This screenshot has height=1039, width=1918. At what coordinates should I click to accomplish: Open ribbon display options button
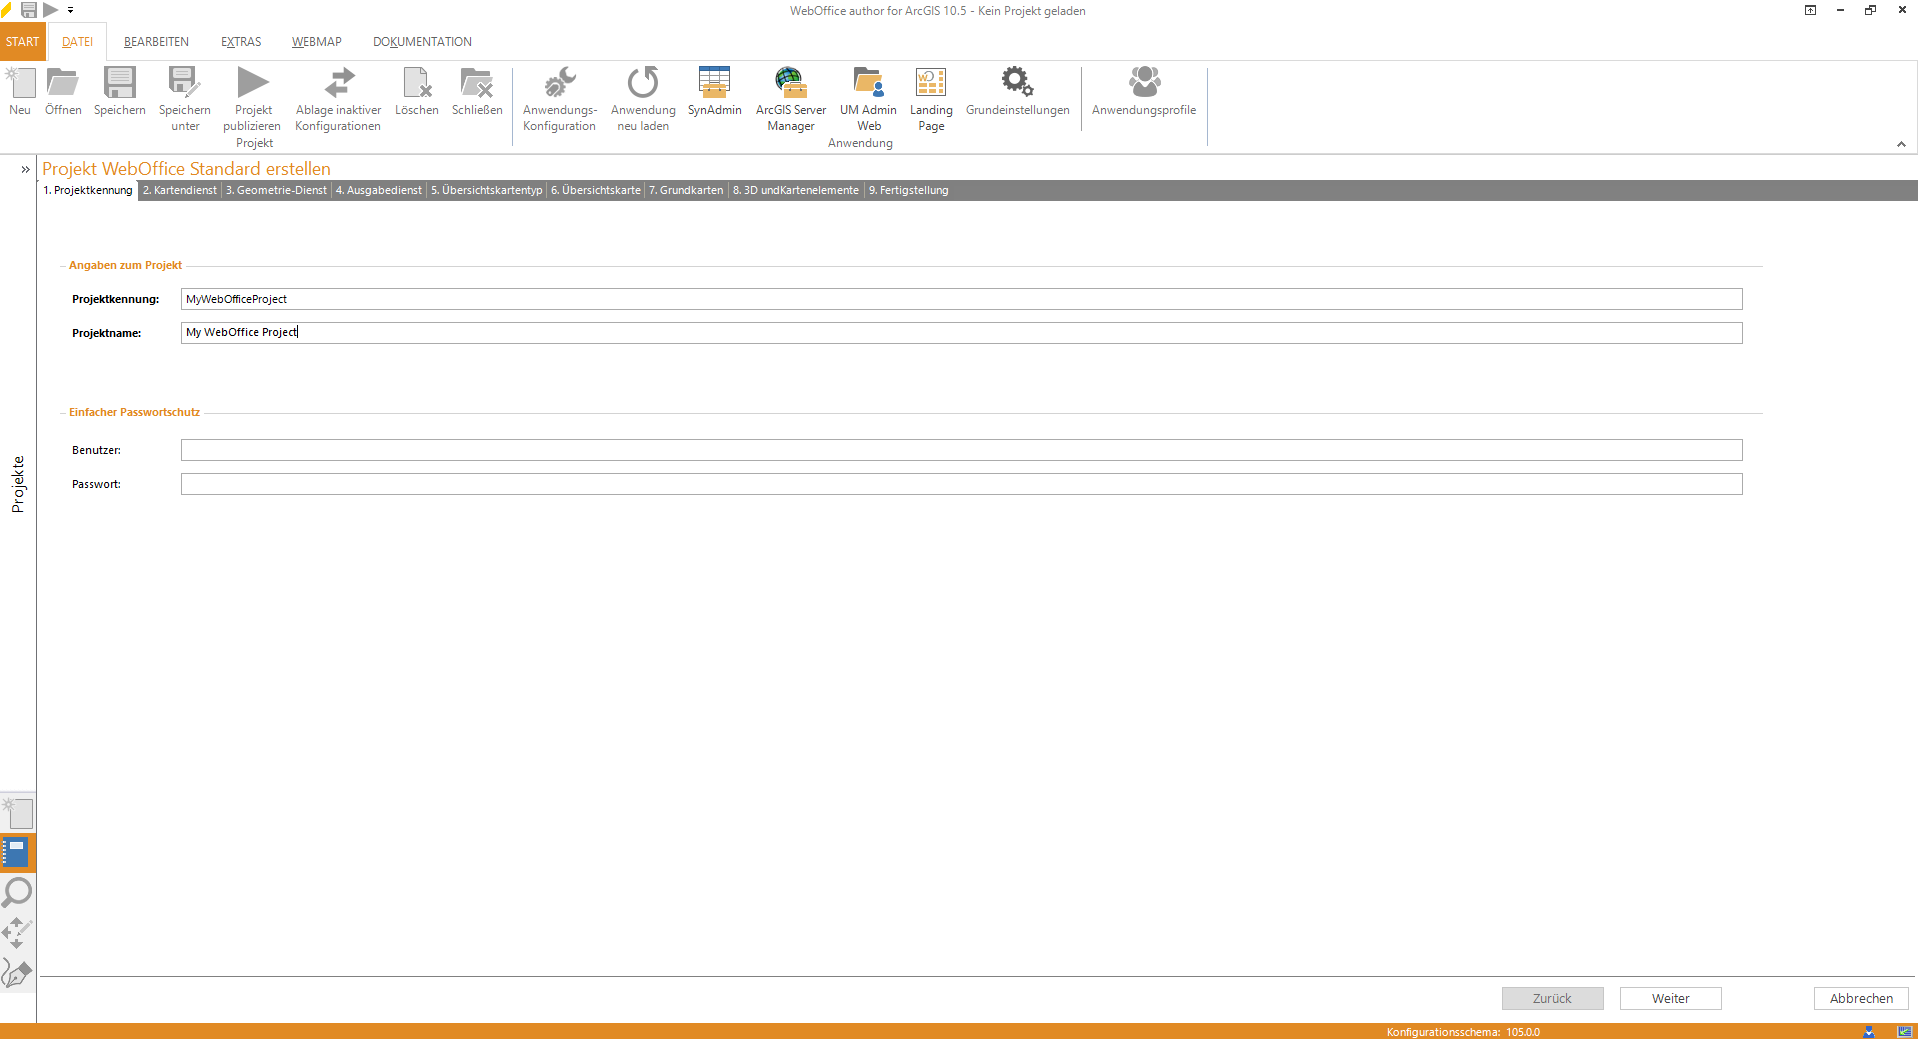point(1810,10)
